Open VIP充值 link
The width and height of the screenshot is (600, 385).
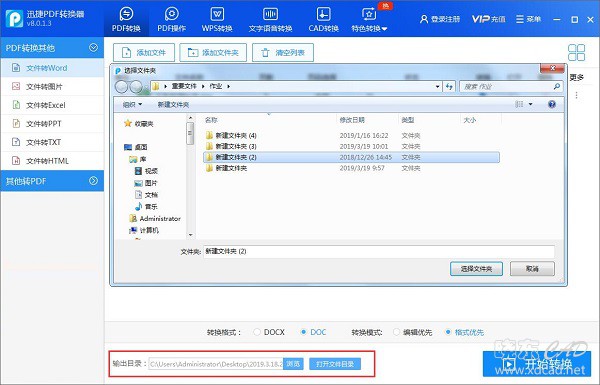click(488, 19)
